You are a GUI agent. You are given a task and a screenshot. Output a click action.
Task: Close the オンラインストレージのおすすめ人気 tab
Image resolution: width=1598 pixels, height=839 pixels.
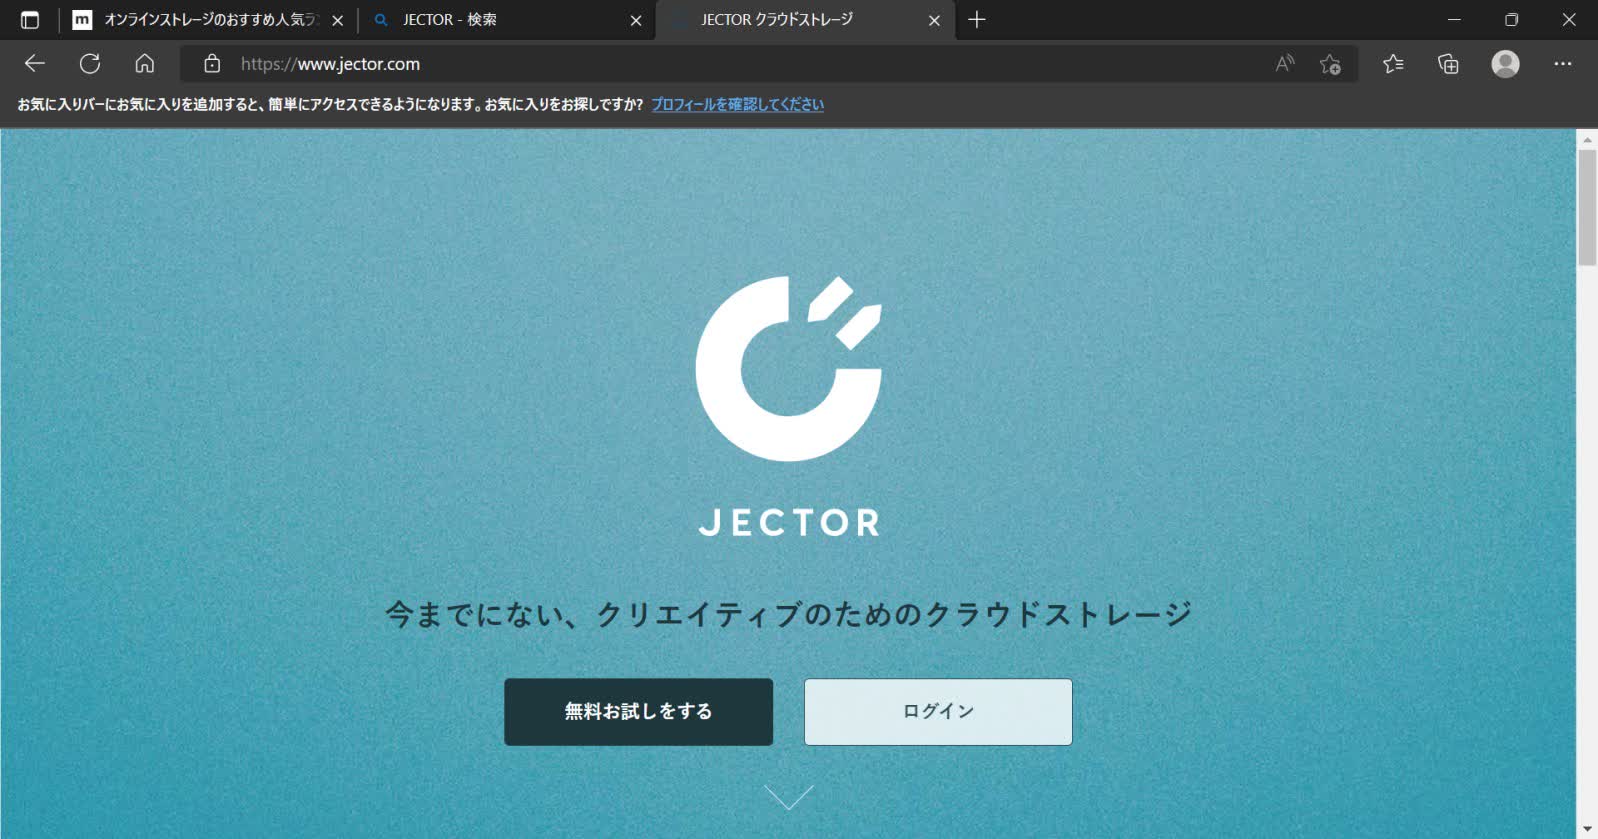(x=338, y=20)
